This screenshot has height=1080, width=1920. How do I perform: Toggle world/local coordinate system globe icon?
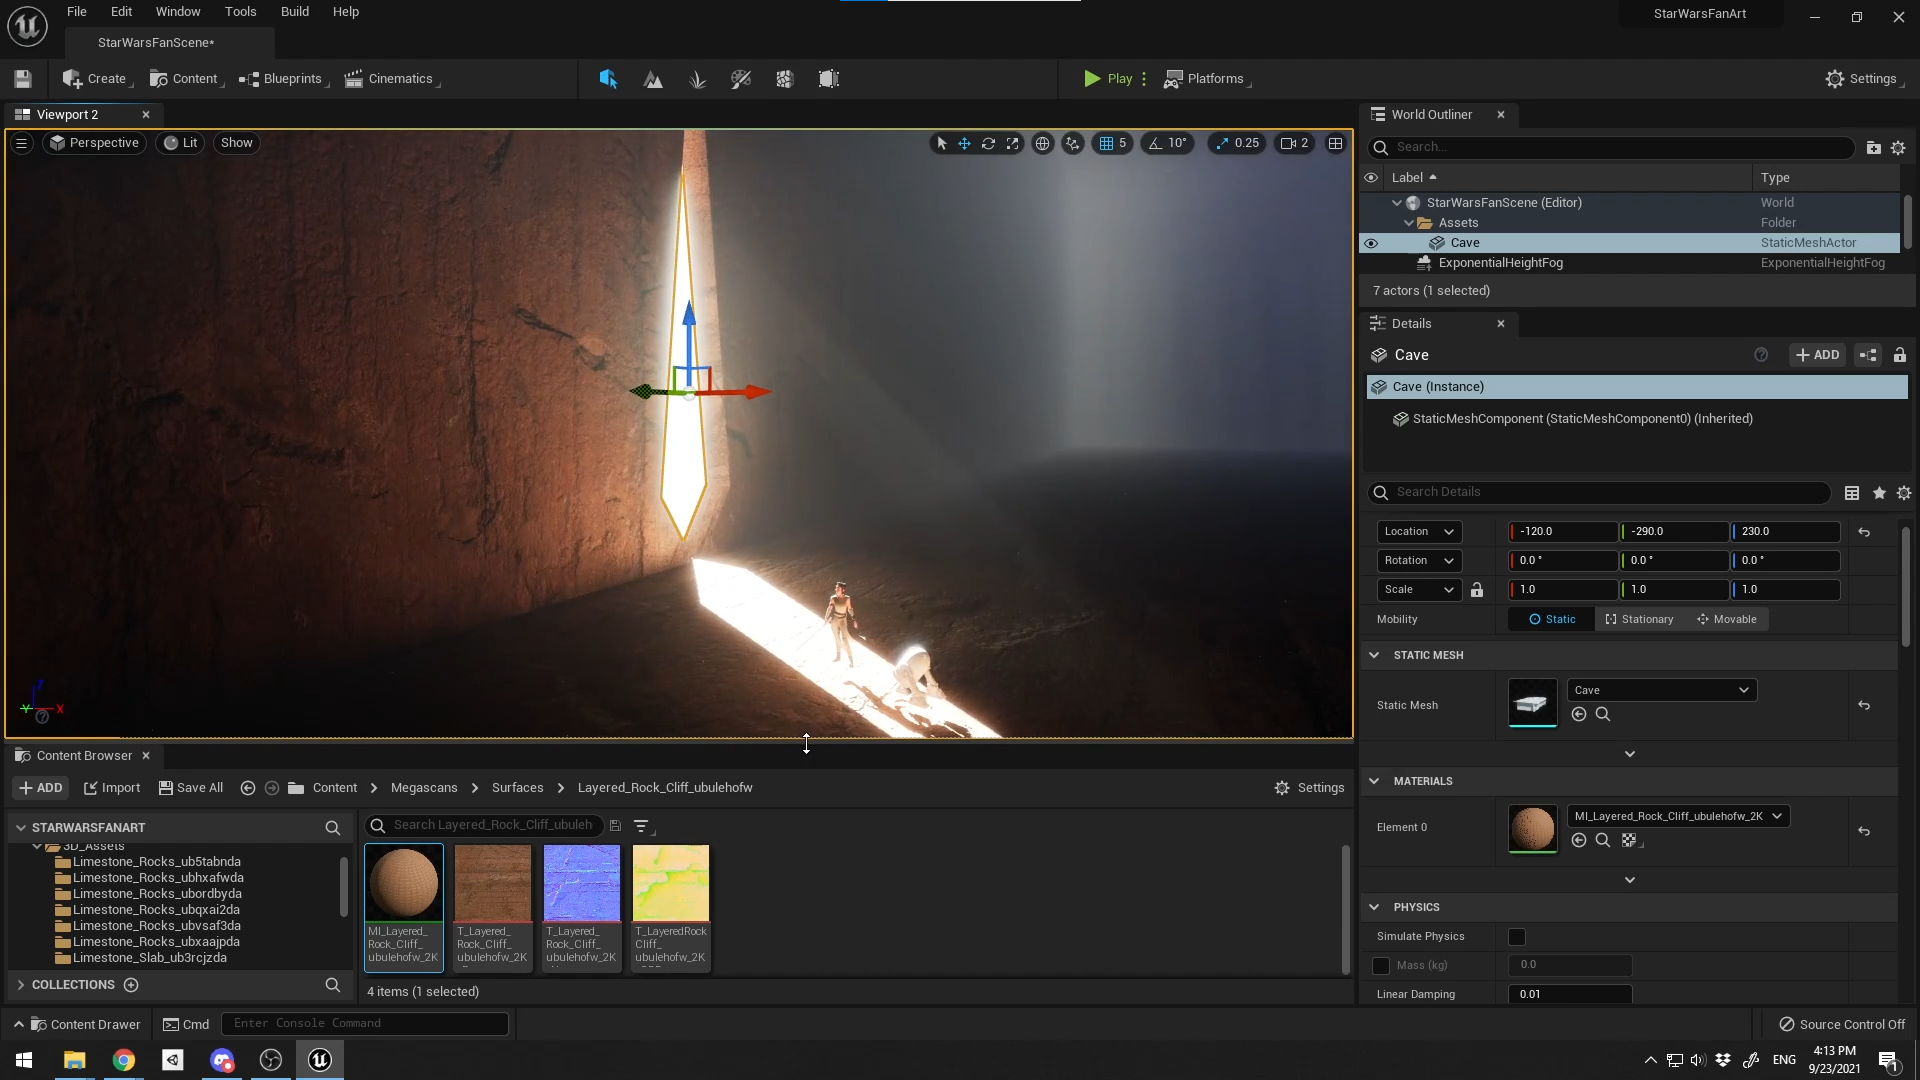[1043, 143]
